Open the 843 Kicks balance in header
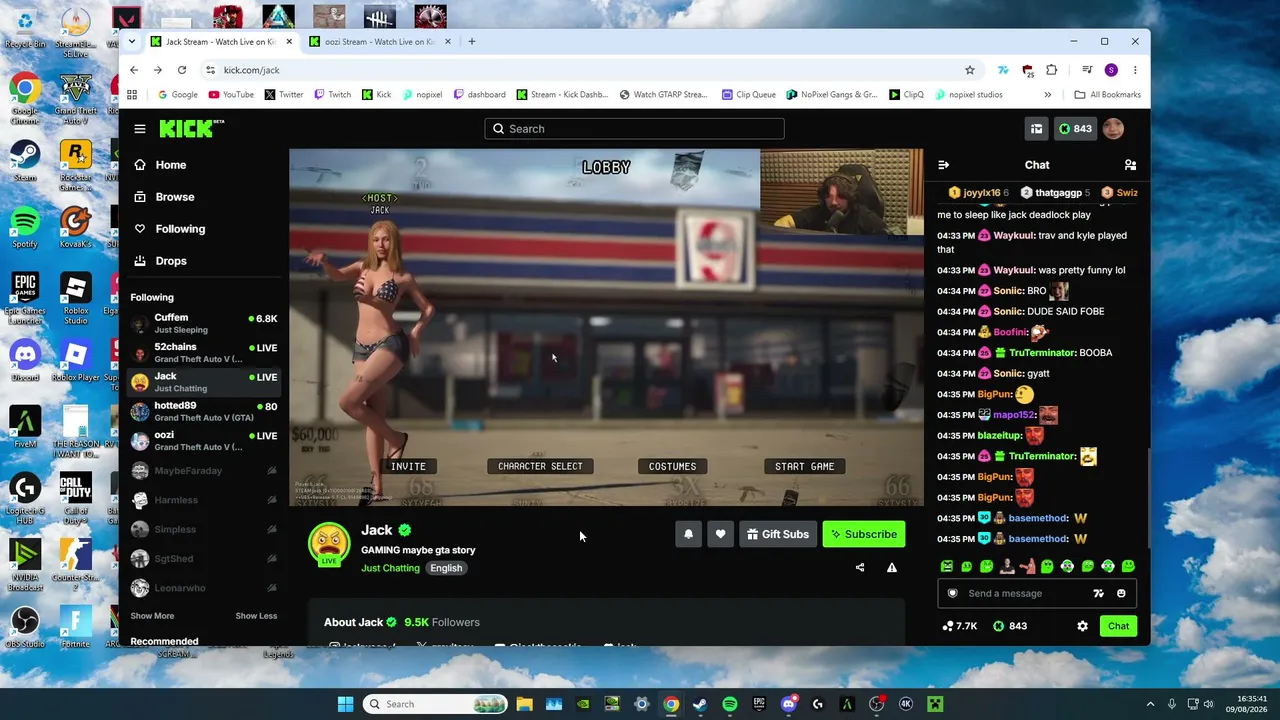 (1075, 129)
